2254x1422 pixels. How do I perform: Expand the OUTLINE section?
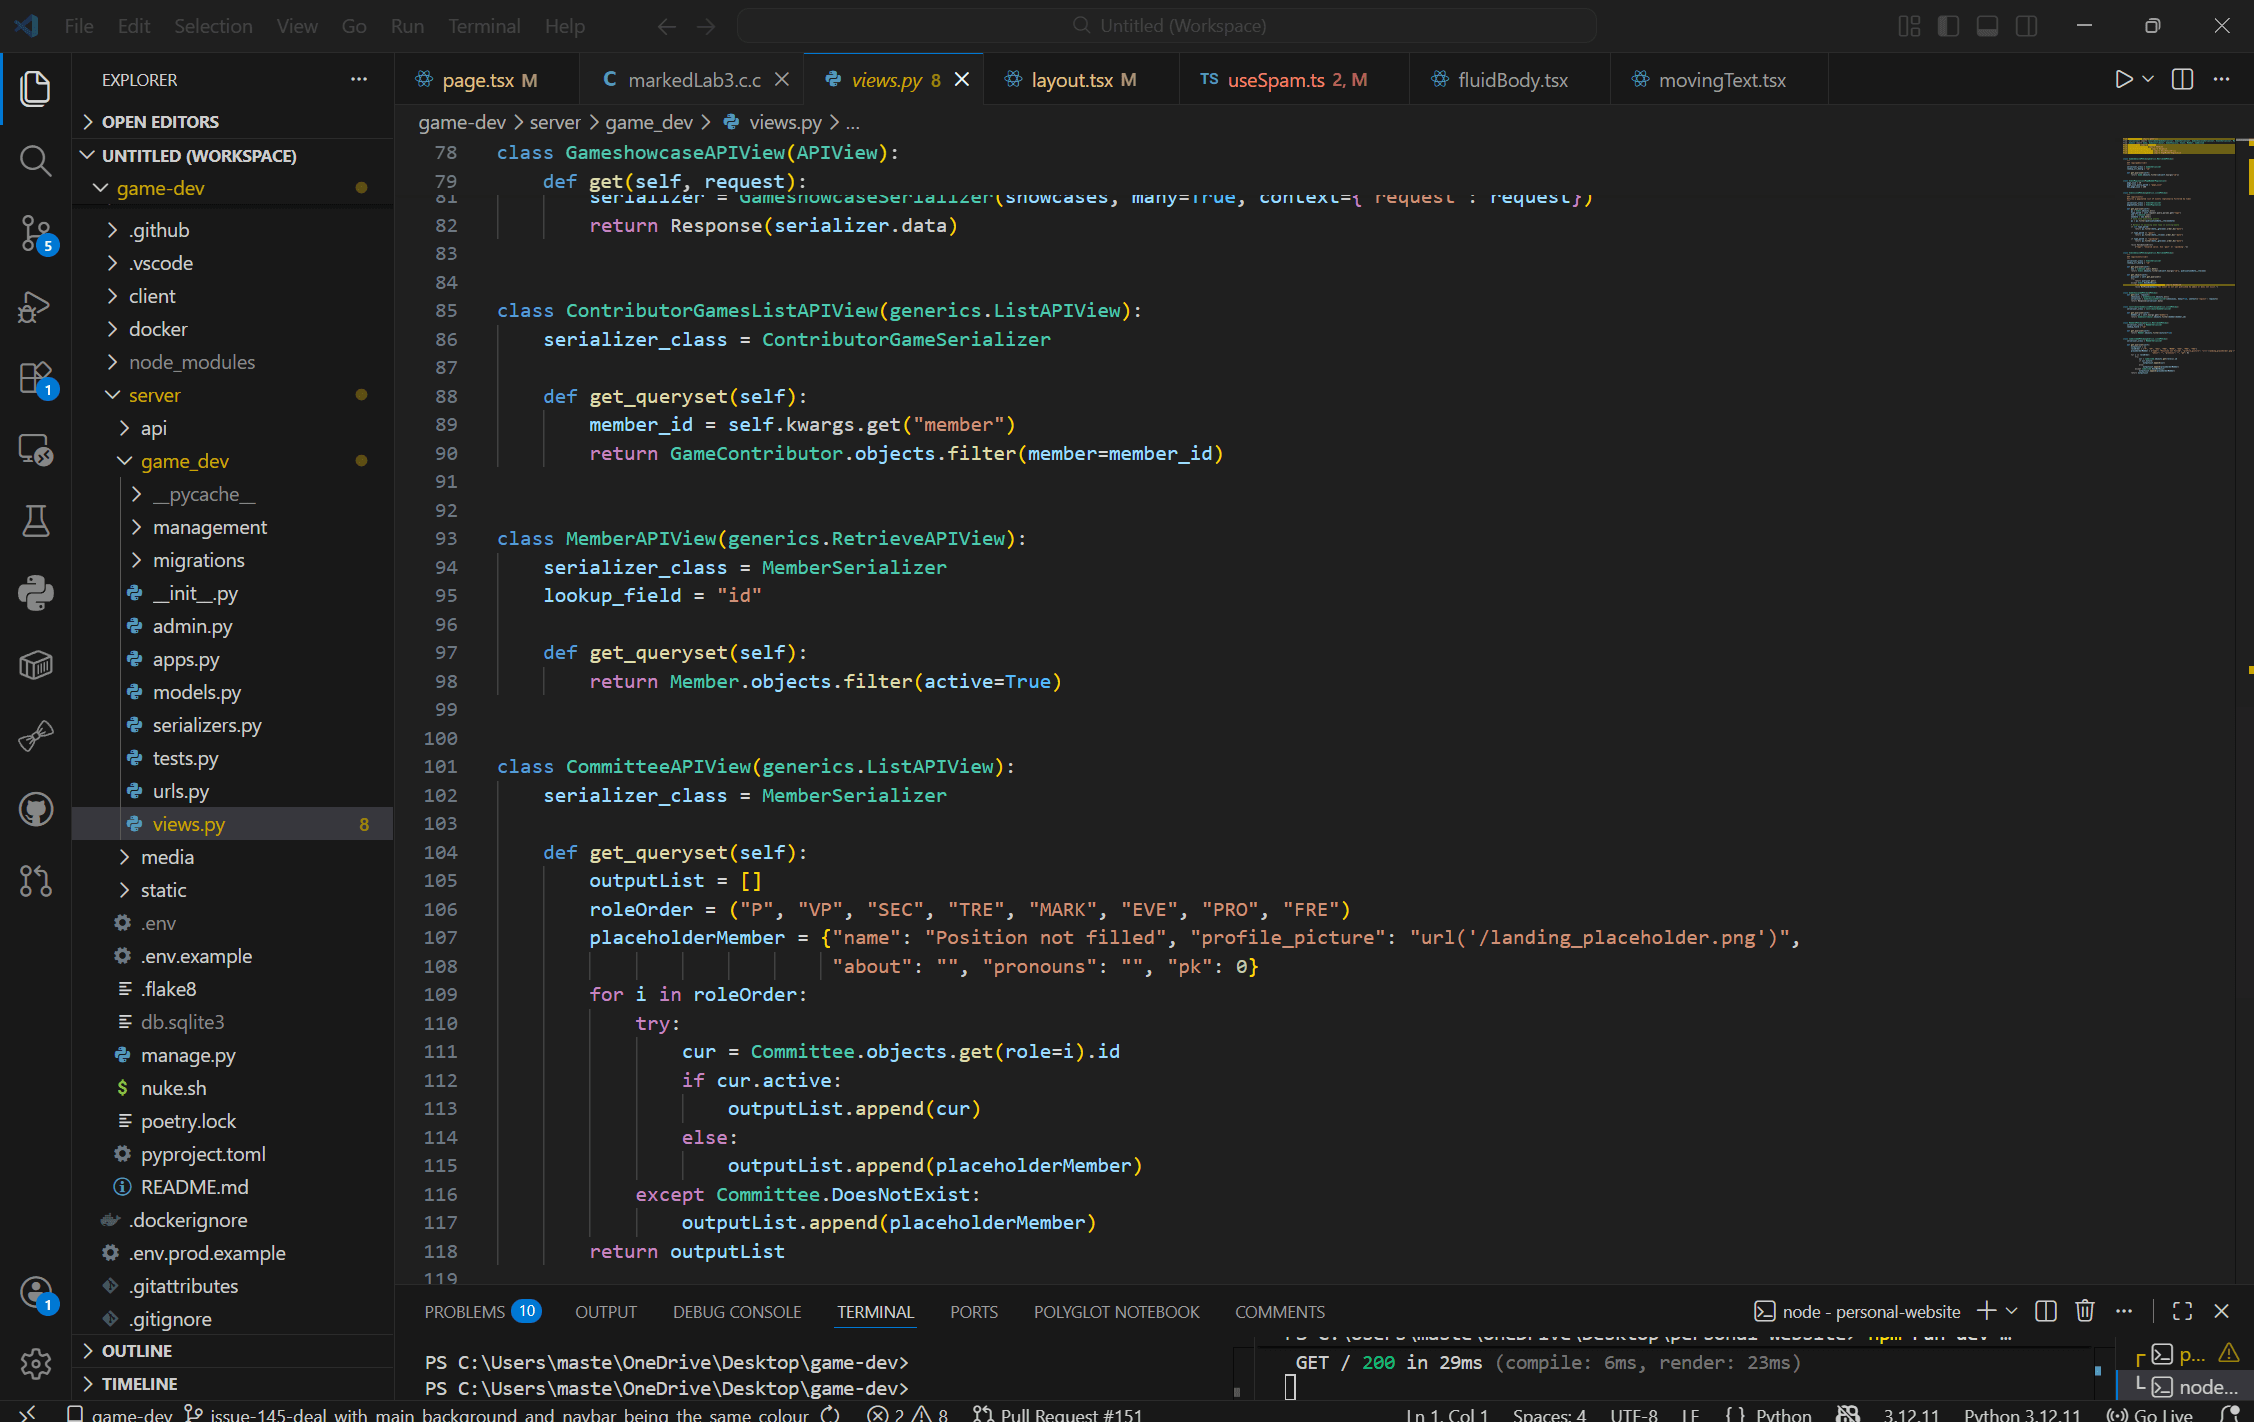point(233,1350)
